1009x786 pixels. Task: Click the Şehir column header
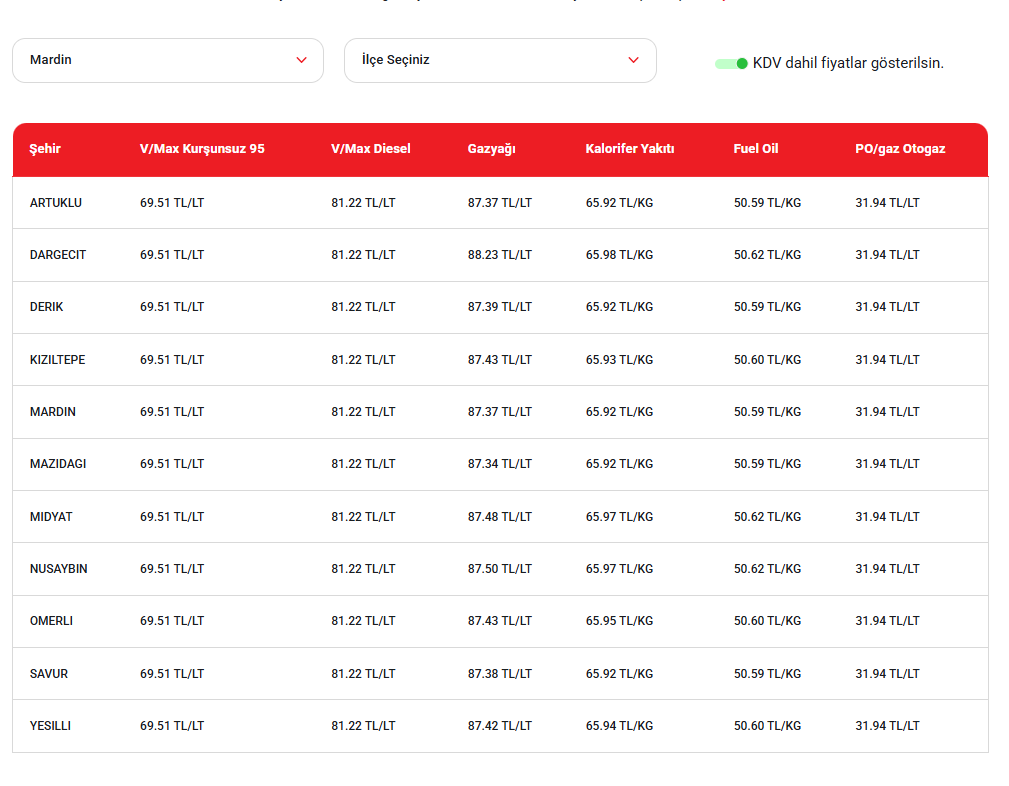(x=45, y=149)
